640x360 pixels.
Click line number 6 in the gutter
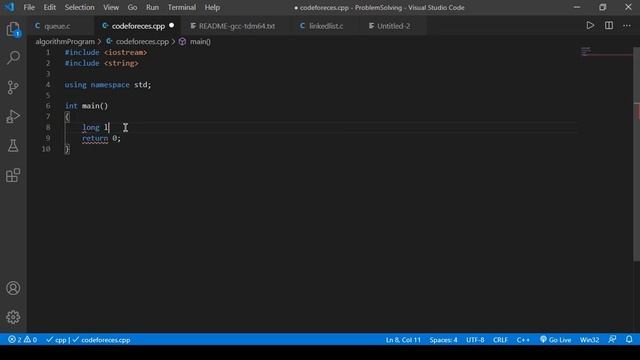(48, 106)
